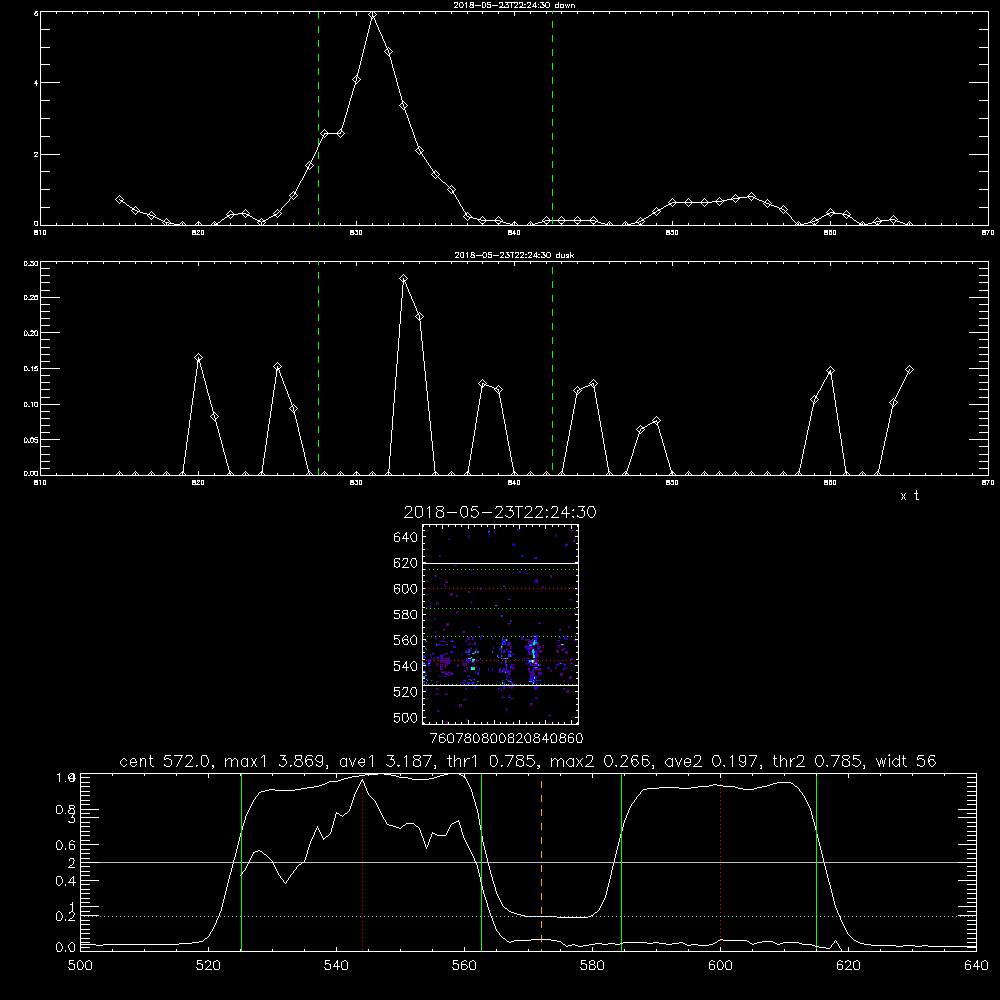The image size is (1000, 1000).
Task: Click the dawn plot title '2018-05-23T22:24:30 dawn'
Action: tap(514, 5)
